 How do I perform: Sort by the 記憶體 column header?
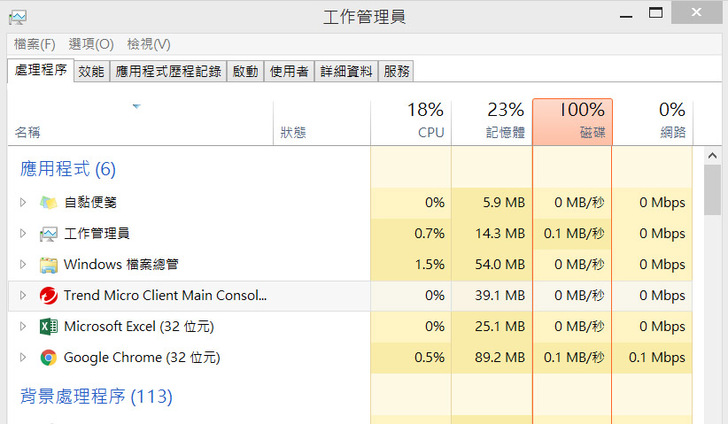coord(491,120)
